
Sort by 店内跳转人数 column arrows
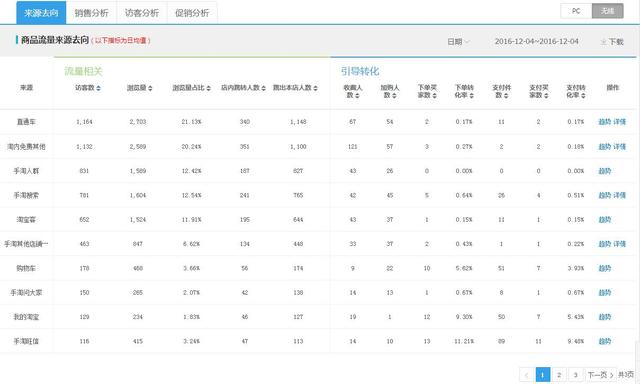coord(264,88)
